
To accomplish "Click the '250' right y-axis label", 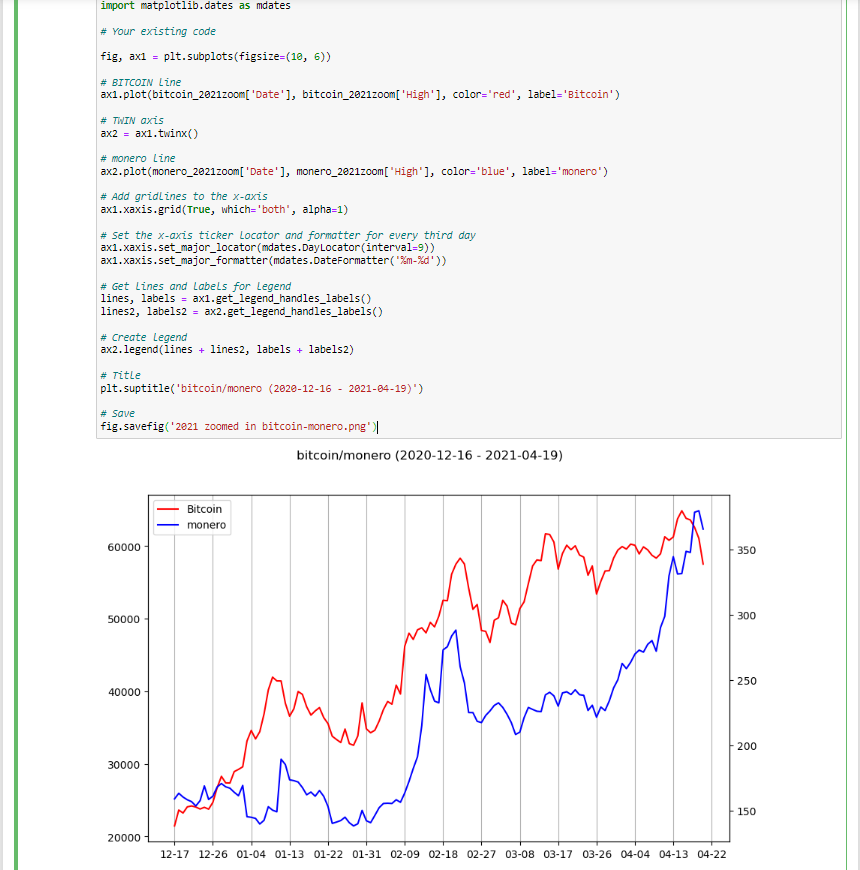I will [x=747, y=681].
